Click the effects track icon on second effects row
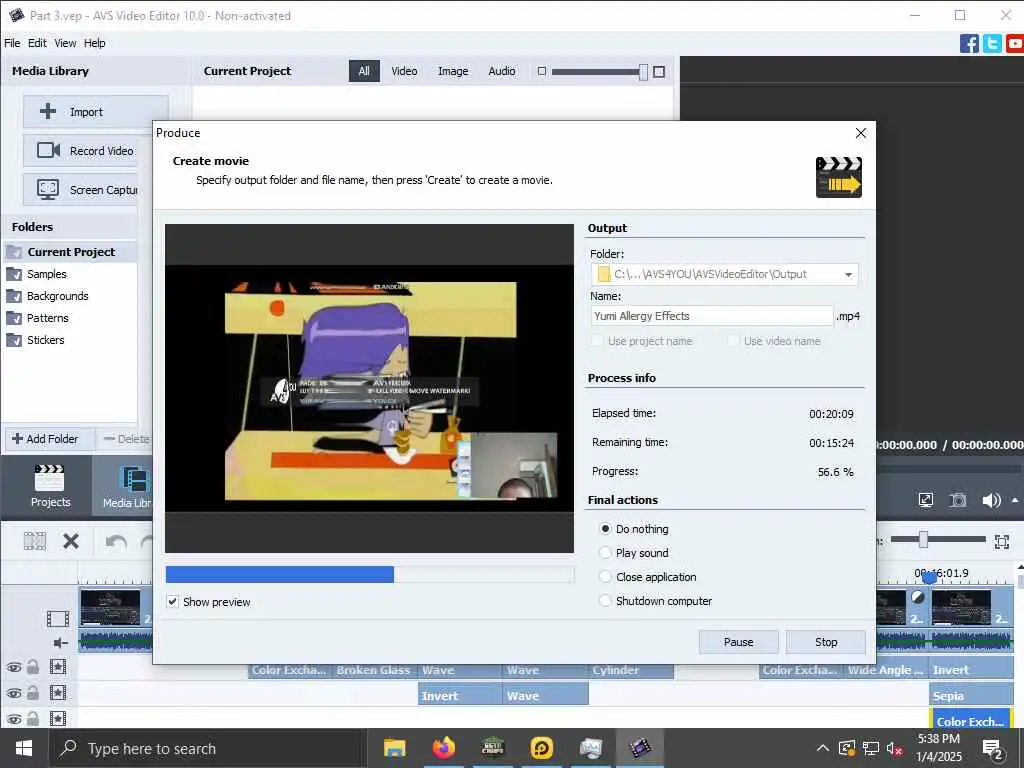This screenshot has width=1024, height=768. pos(58,692)
